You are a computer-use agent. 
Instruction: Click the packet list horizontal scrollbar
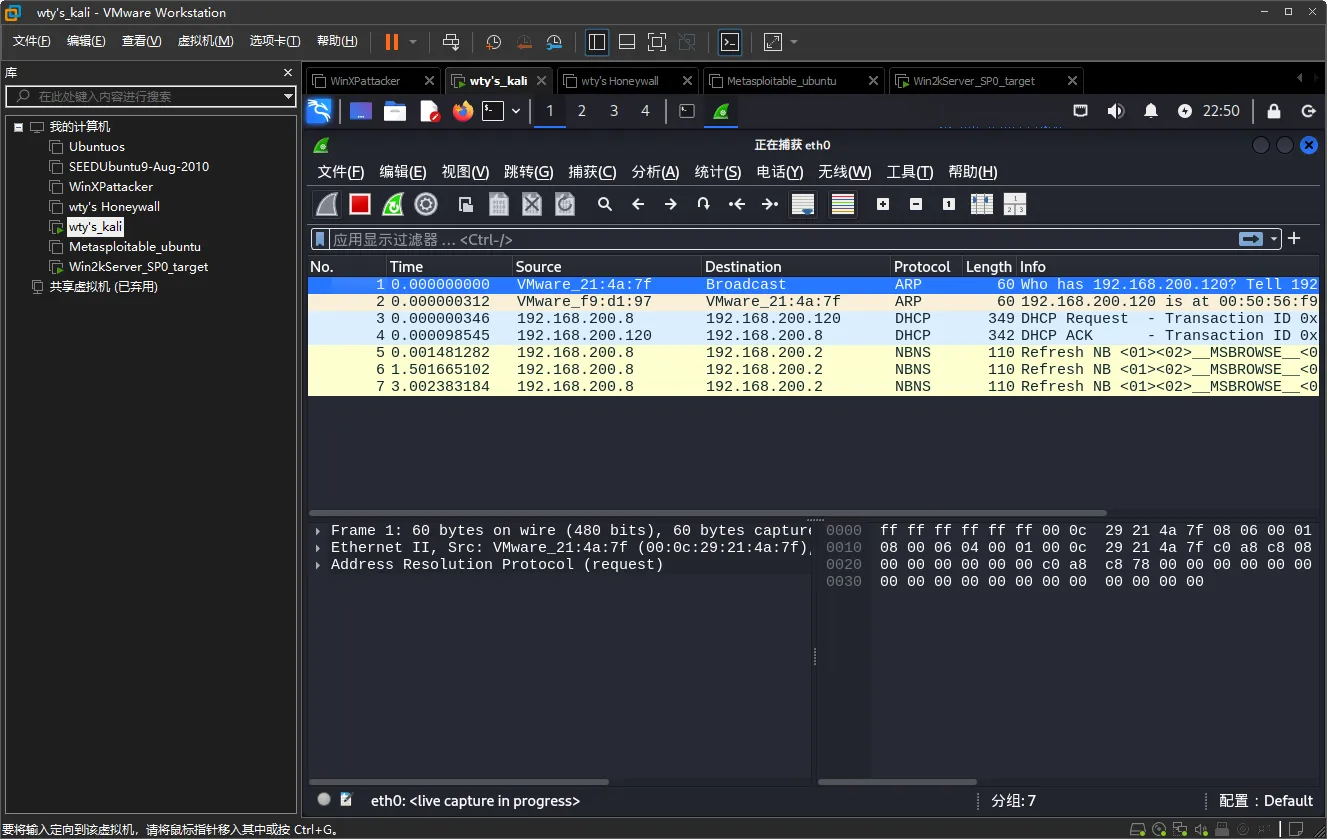click(709, 513)
